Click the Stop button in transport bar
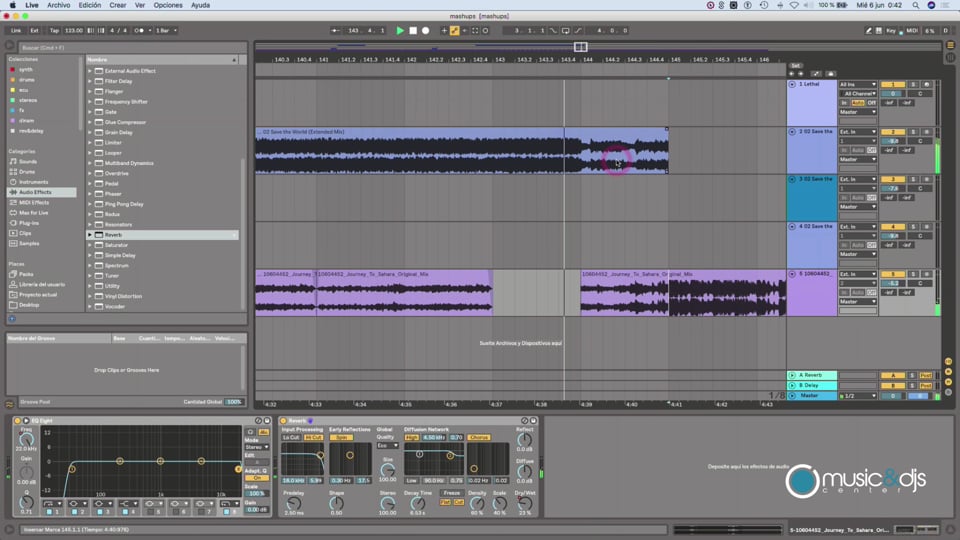This screenshot has width=960, height=540. (x=413, y=30)
